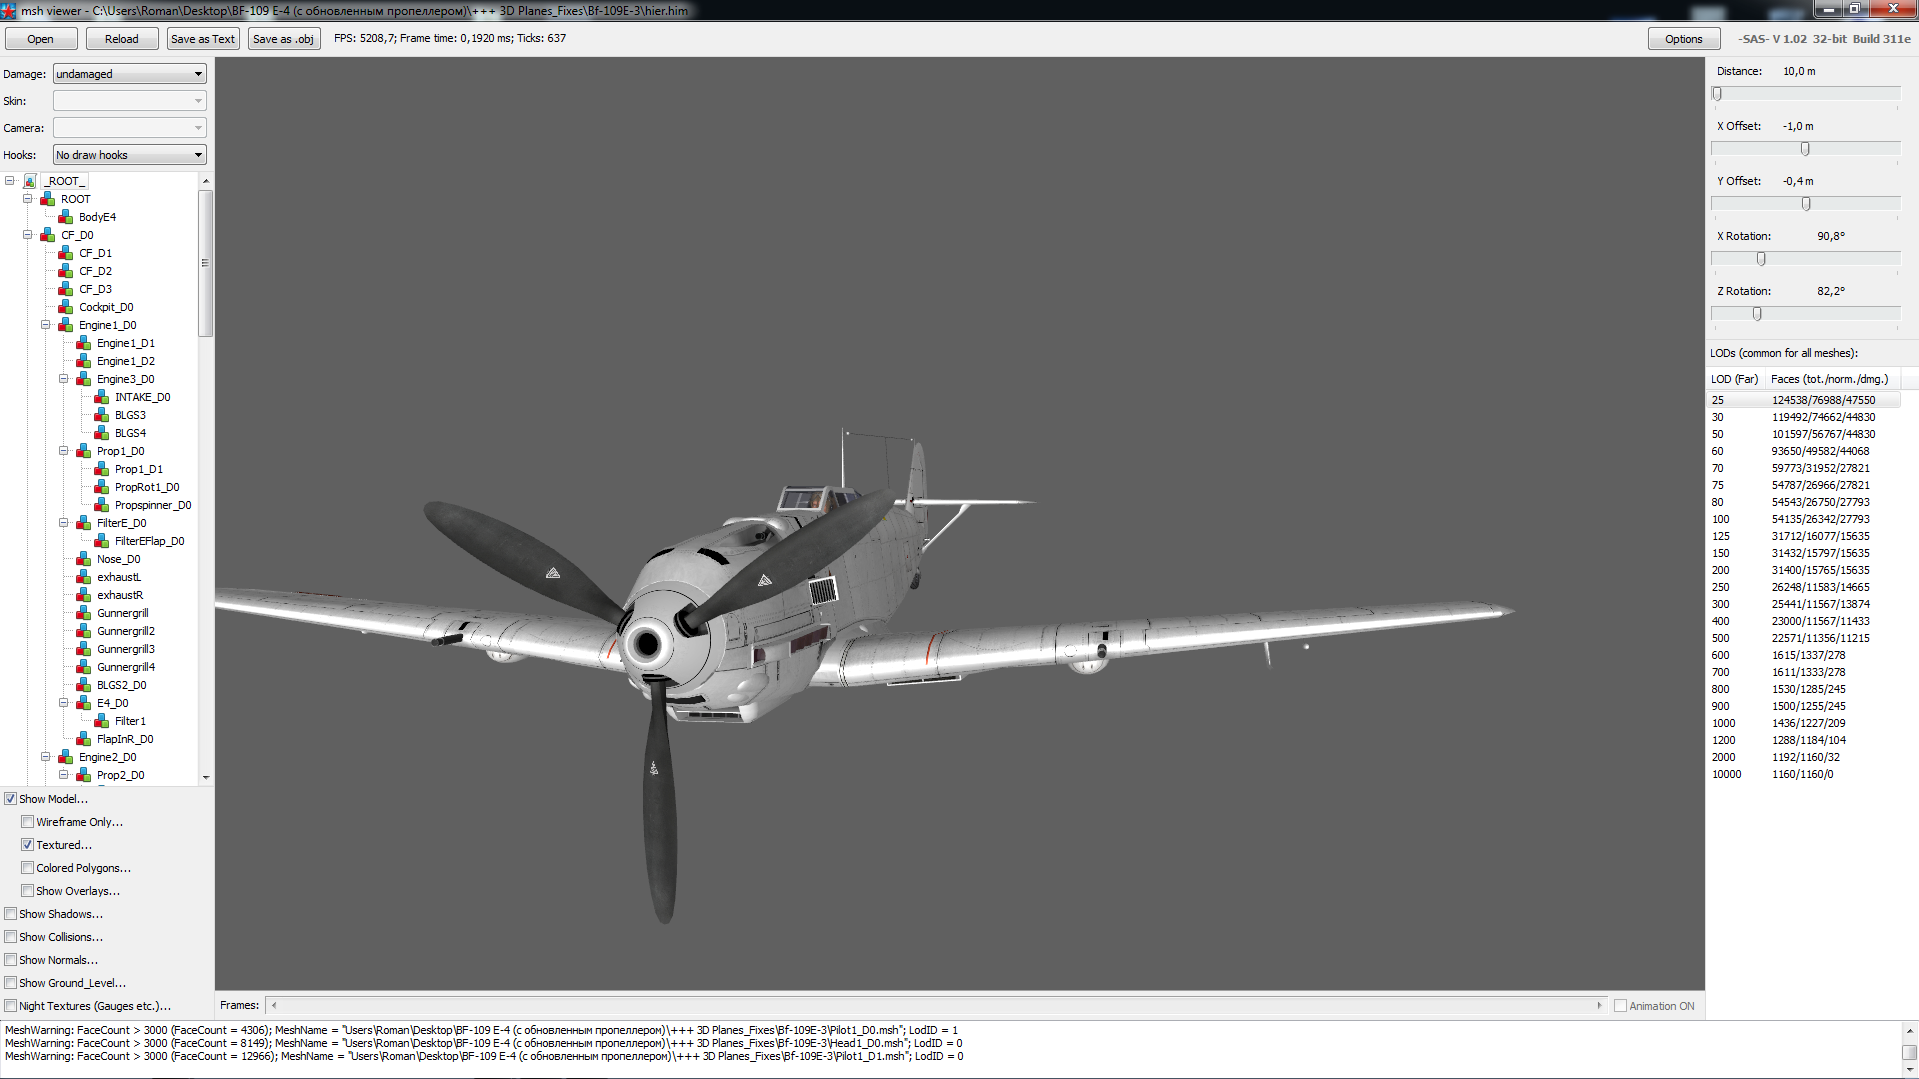Click the BLGS2_D0 mesh icon
1919x1079 pixels.
[84, 685]
